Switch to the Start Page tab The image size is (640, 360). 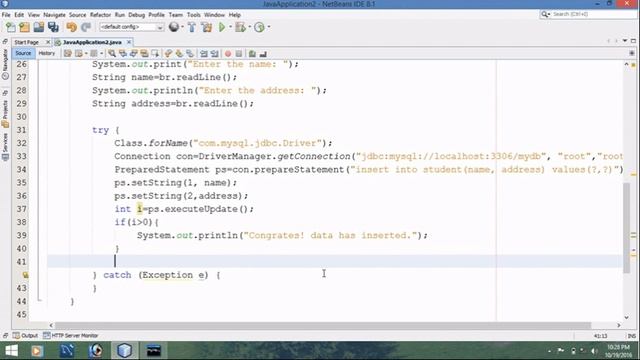click(x=27, y=42)
